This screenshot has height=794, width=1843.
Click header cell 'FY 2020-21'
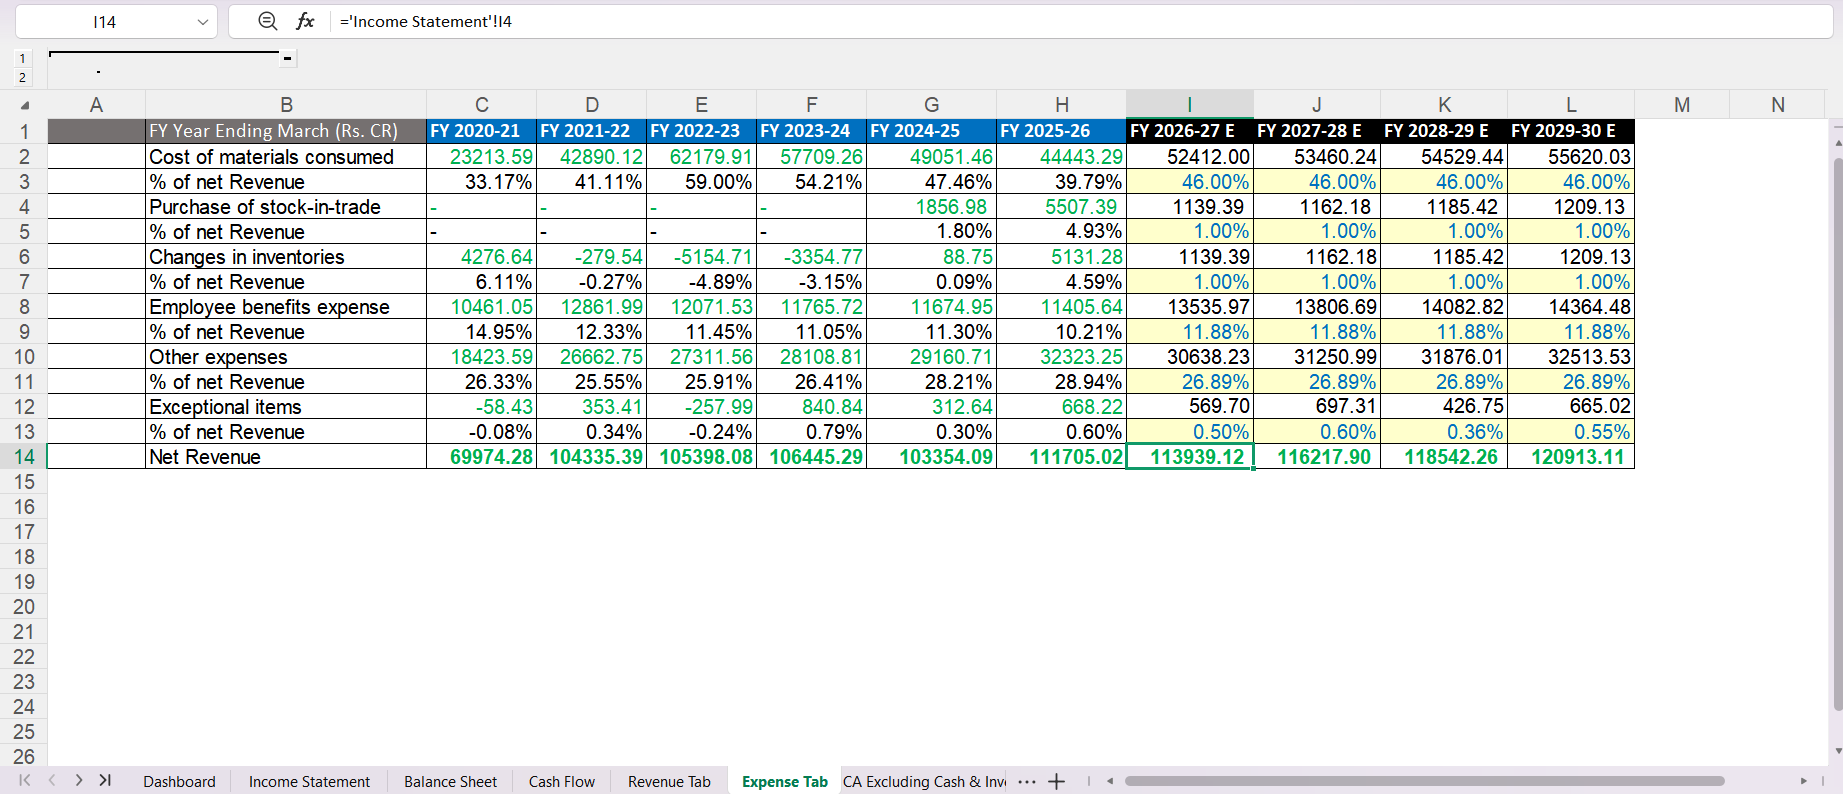pos(481,131)
